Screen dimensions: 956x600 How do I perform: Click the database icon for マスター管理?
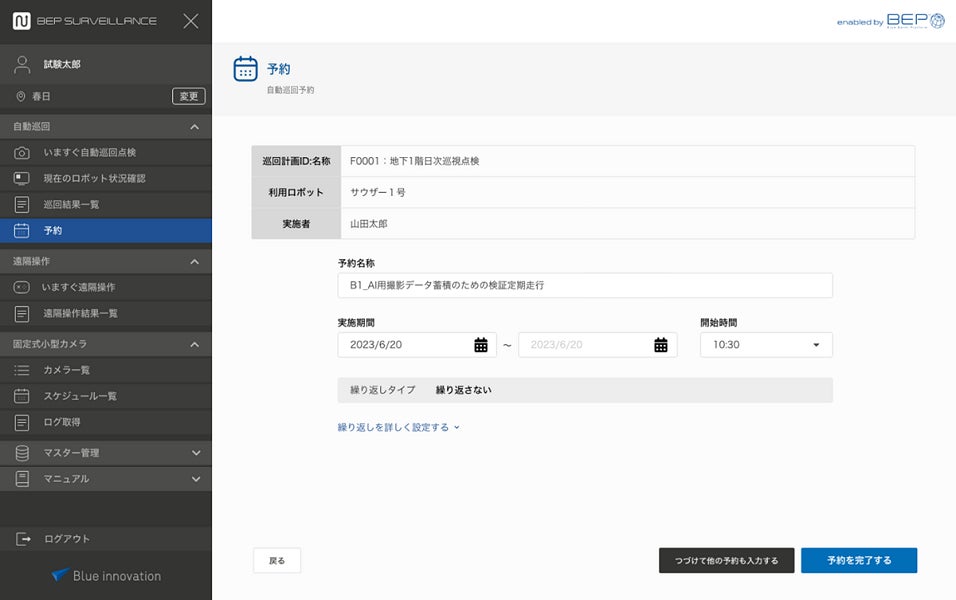click(22, 453)
